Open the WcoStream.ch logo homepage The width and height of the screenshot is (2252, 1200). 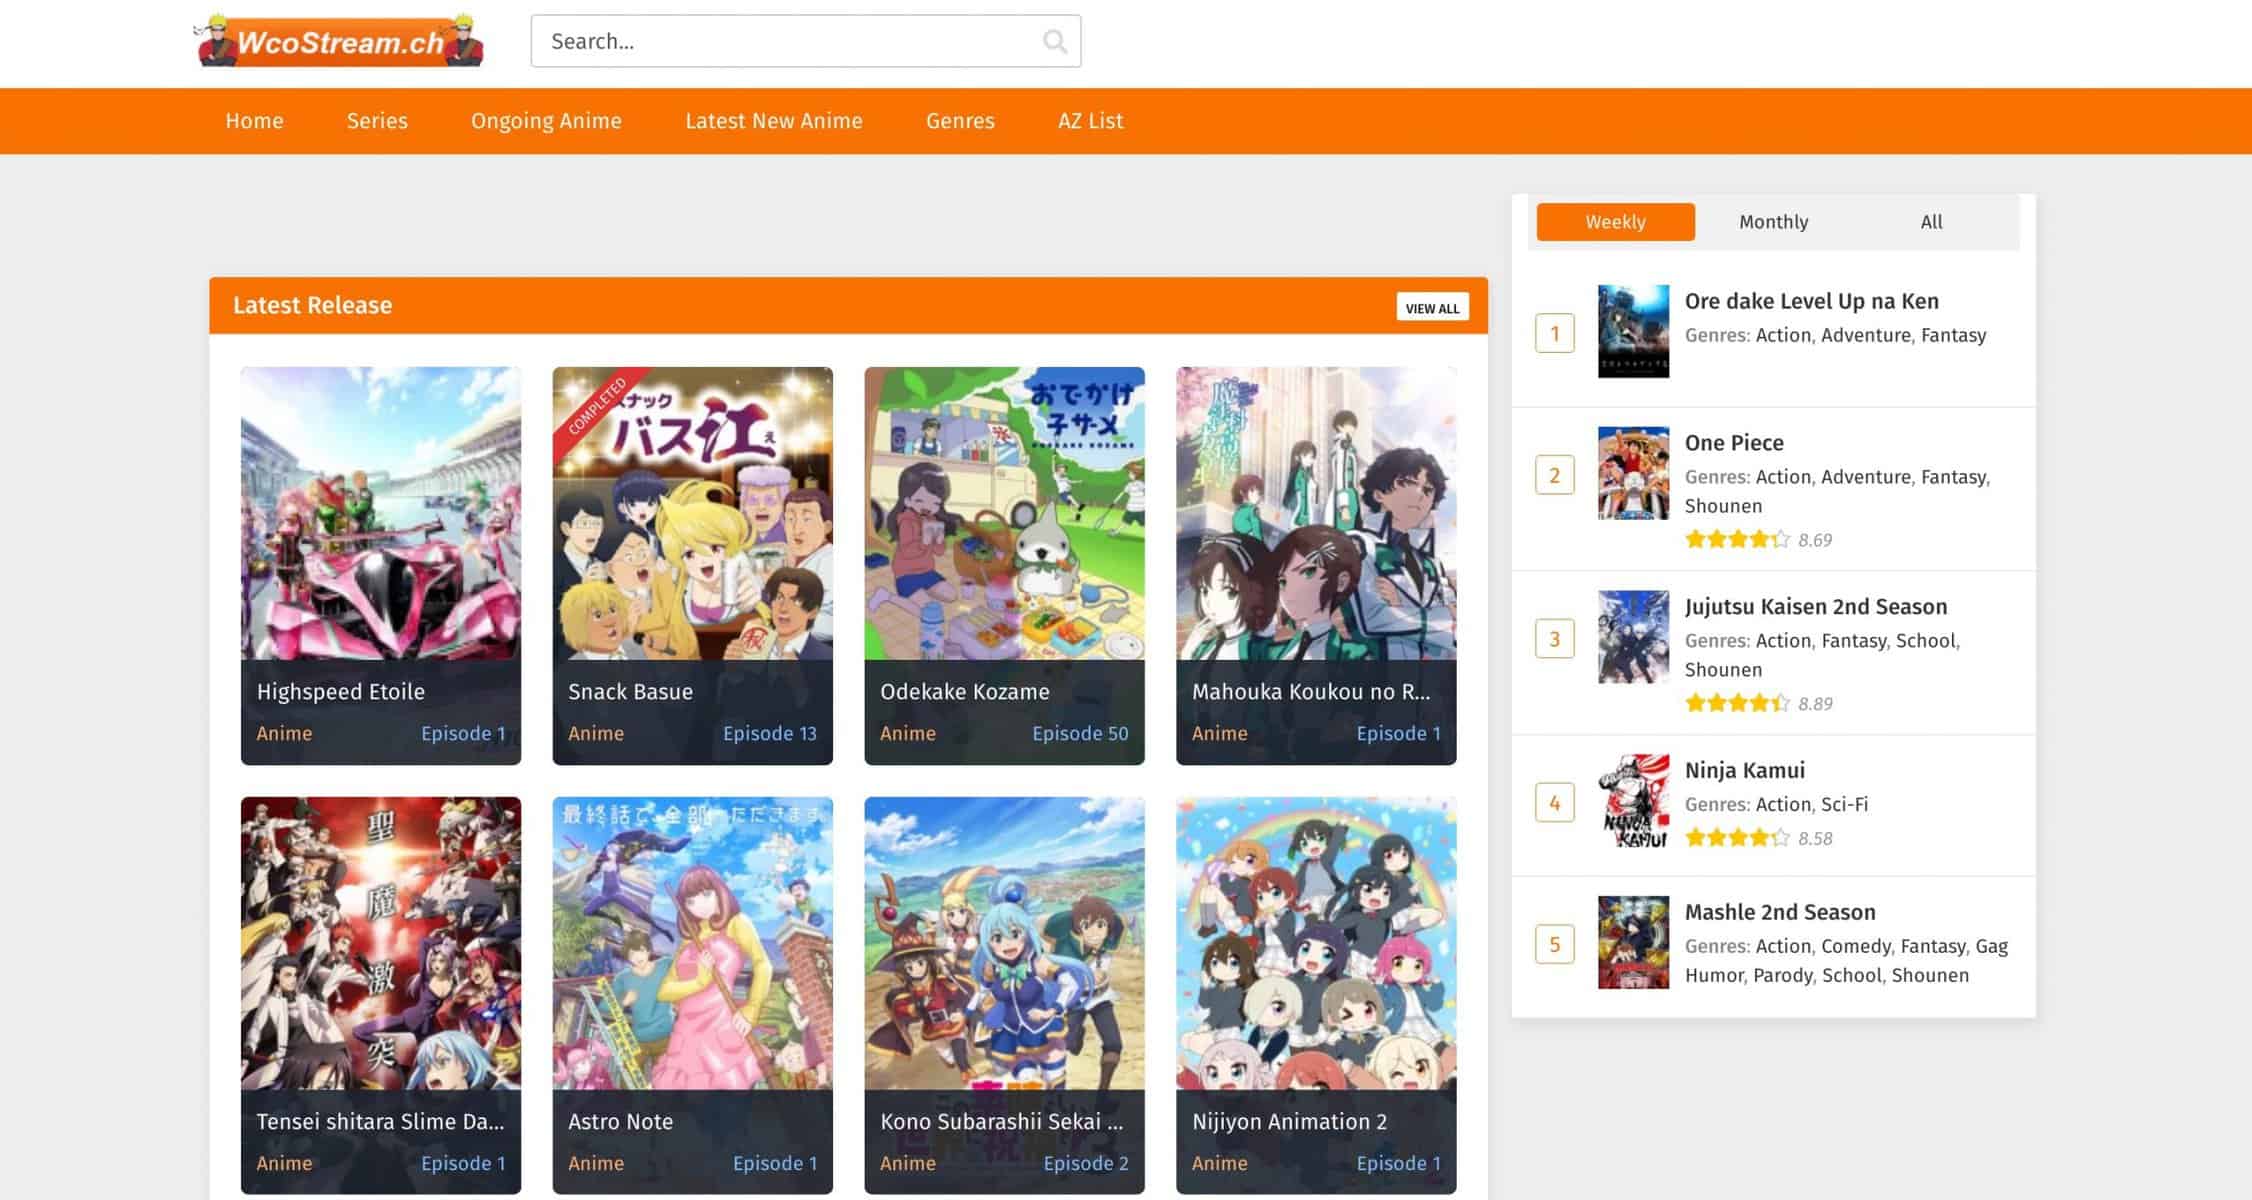click(340, 41)
